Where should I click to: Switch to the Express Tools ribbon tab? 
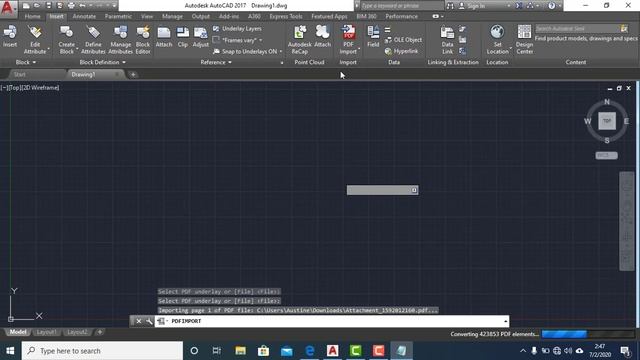pyautogui.click(x=286, y=16)
